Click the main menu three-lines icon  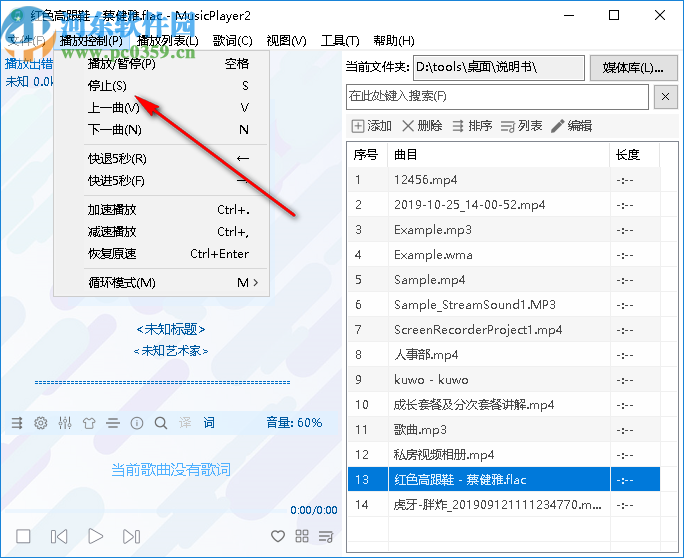pos(113,423)
